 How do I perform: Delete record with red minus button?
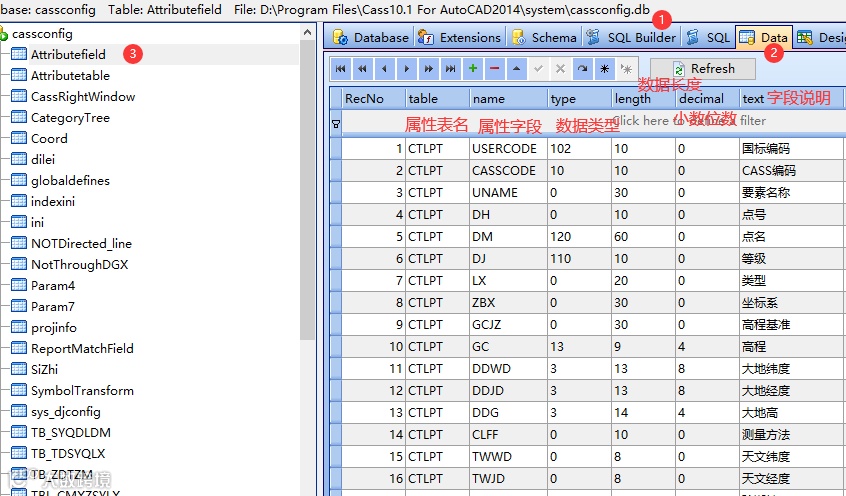click(x=494, y=69)
